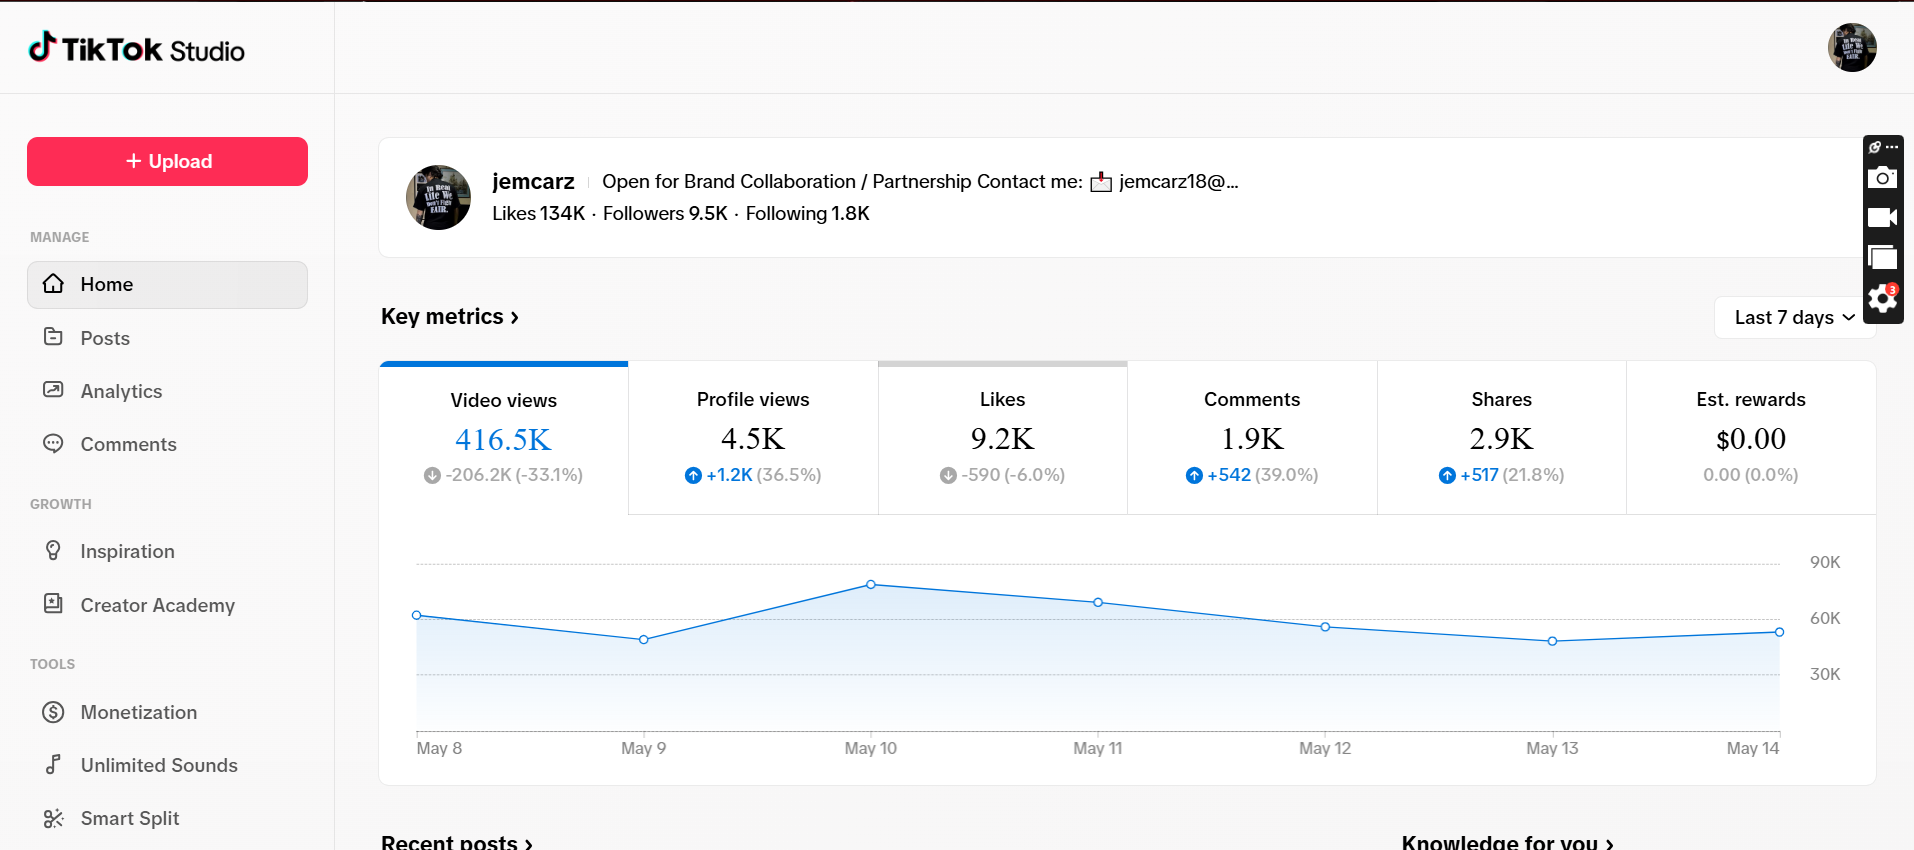The width and height of the screenshot is (1914, 850).
Task: Click the jemcarz profile picture
Action: [438, 197]
